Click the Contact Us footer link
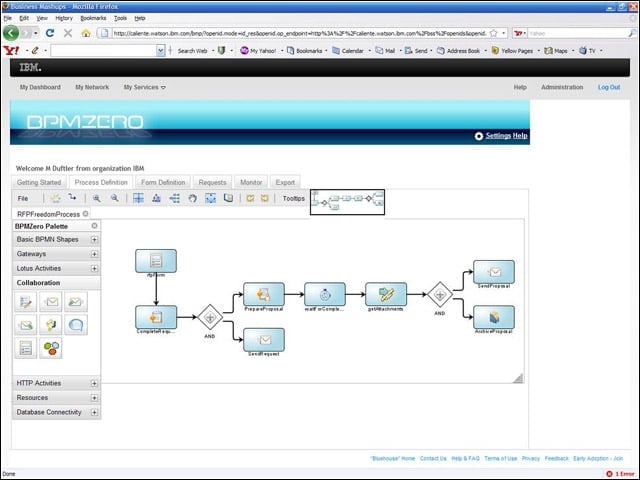The height and width of the screenshot is (480, 640). click(433, 459)
